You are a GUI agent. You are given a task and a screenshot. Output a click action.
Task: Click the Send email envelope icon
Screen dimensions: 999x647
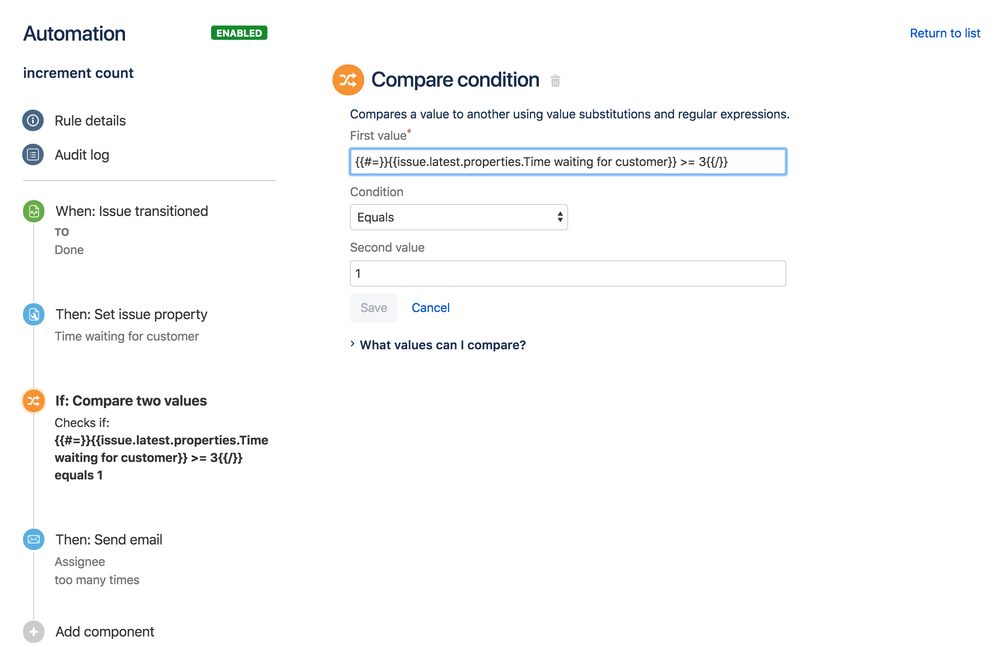coord(33,539)
